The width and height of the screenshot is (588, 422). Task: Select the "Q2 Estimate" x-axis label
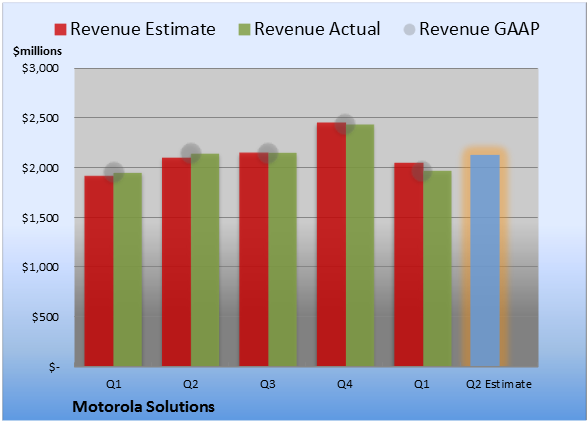(x=499, y=384)
